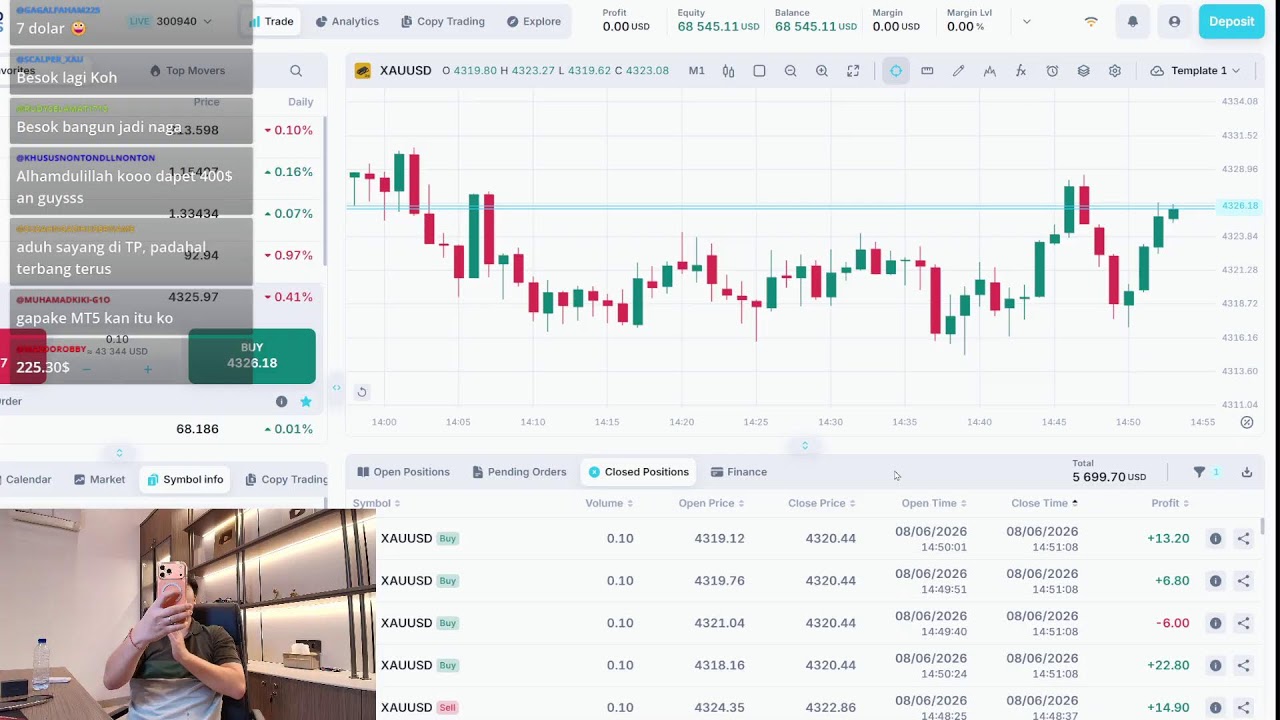Open the closed positions filter
This screenshot has height=720, width=1280.
pyautogui.click(x=1199, y=472)
